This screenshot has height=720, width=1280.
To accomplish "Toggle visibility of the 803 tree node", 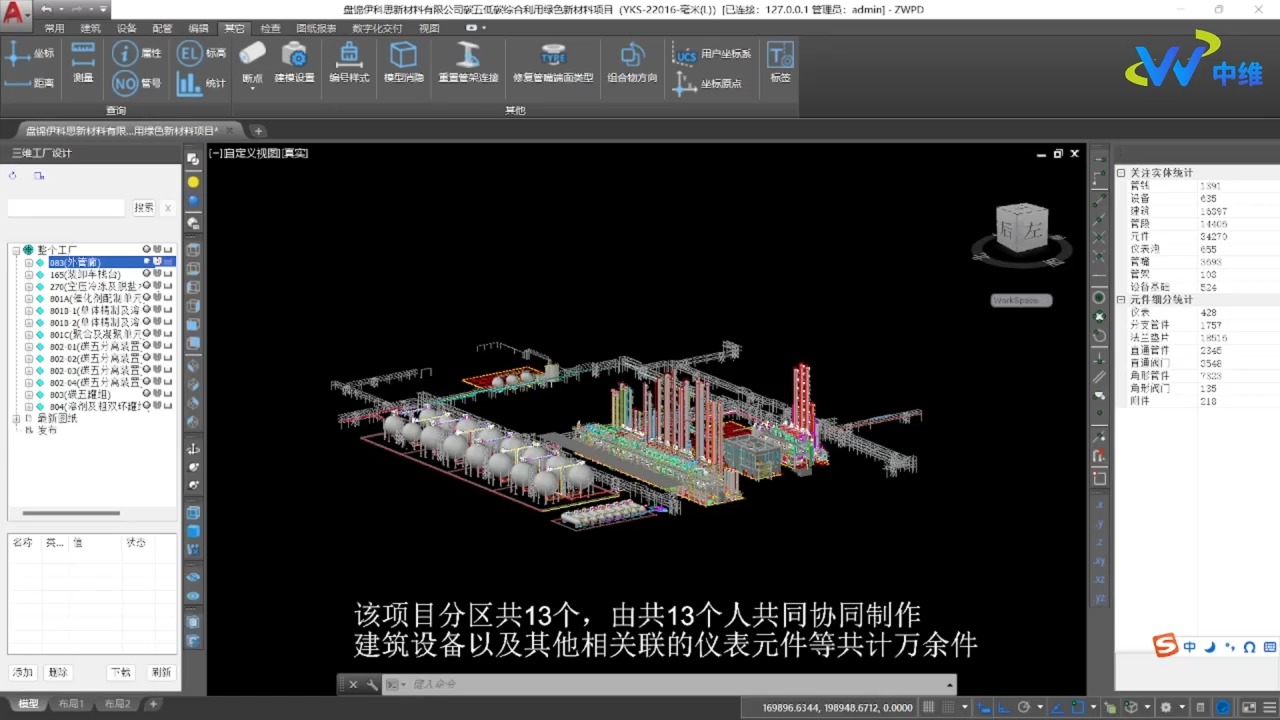I will coord(147,394).
